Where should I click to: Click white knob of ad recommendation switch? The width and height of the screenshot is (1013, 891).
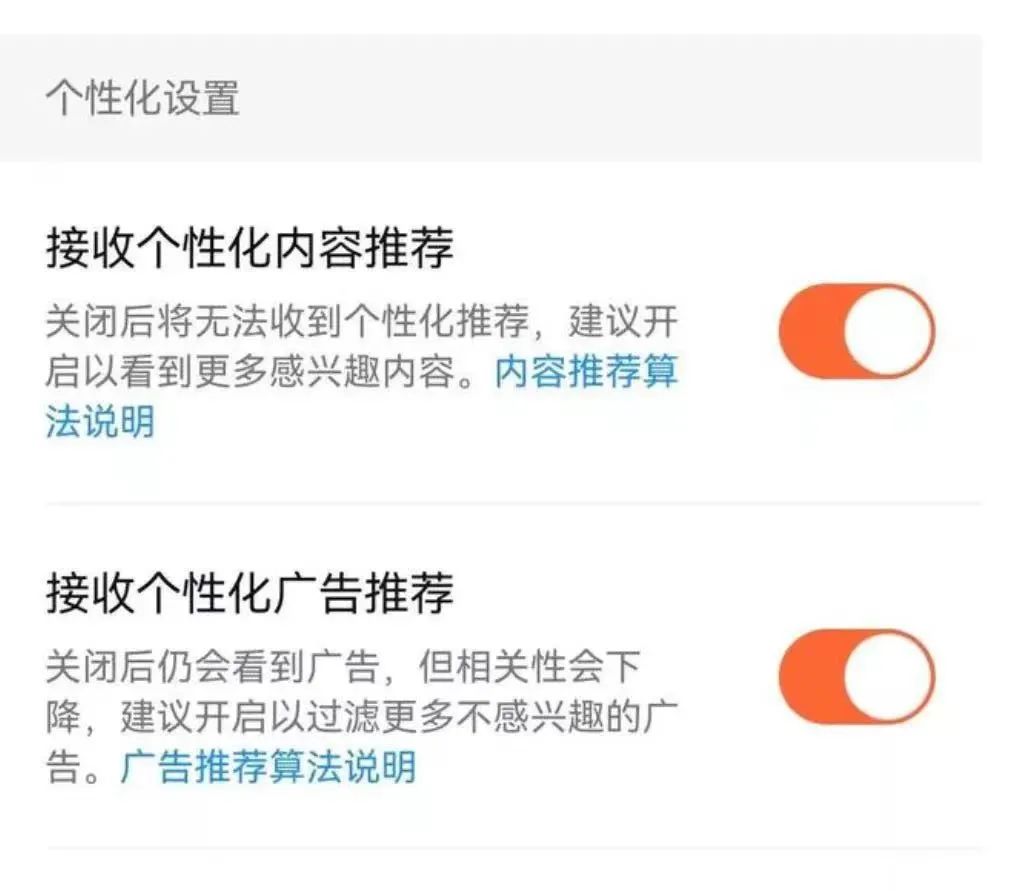(x=888, y=676)
